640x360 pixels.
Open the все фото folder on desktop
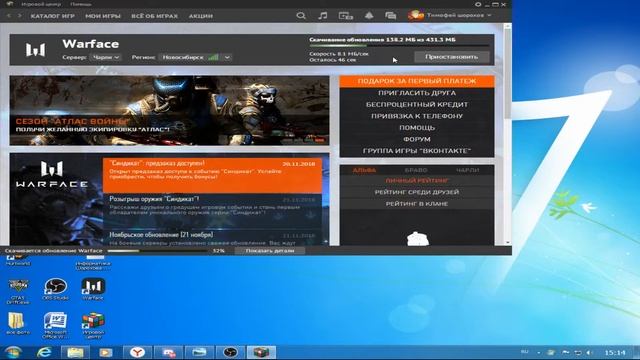pyautogui.click(x=18, y=324)
